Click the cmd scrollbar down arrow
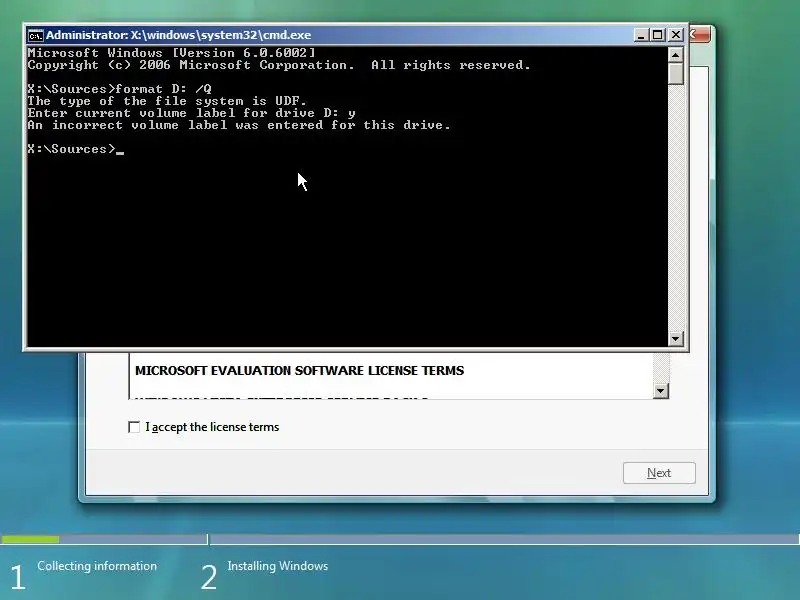The height and width of the screenshot is (600, 800). [676, 338]
